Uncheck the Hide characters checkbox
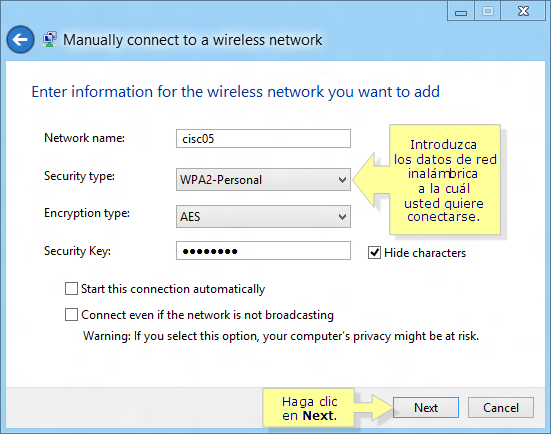The width and height of the screenshot is (551, 435). (374, 253)
